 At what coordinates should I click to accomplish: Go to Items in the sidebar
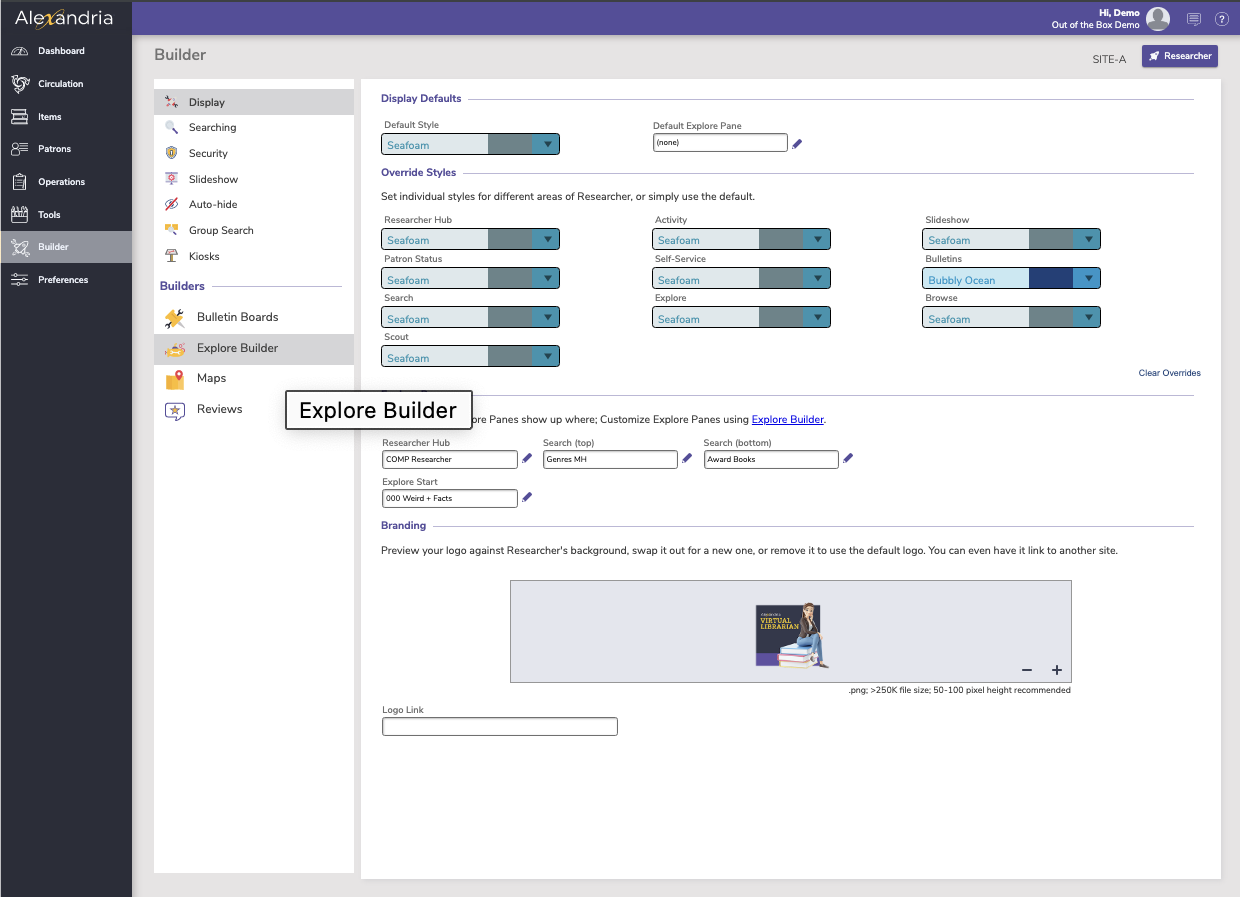pos(66,117)
